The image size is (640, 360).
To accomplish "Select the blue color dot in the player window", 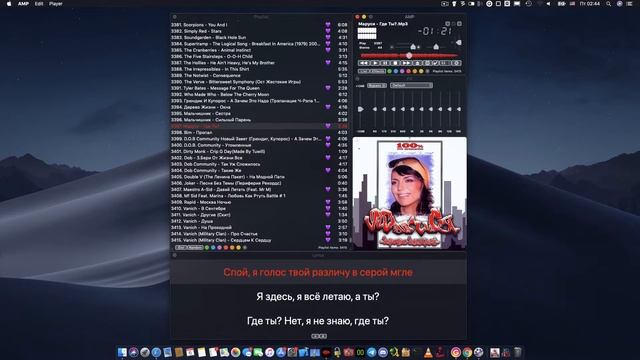I will pos(396,71).
